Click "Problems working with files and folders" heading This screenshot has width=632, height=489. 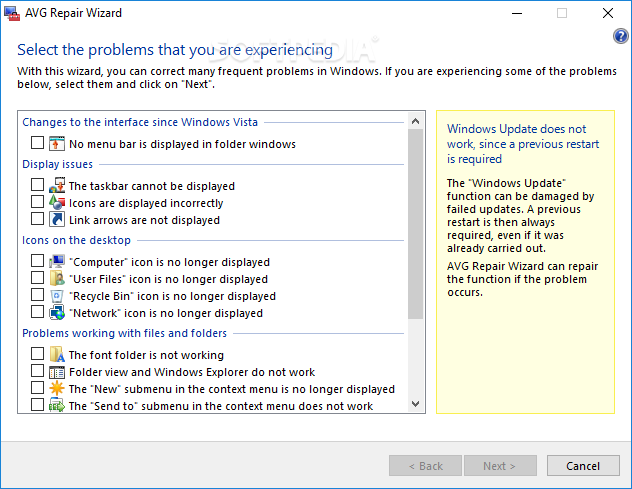point(125,333)
